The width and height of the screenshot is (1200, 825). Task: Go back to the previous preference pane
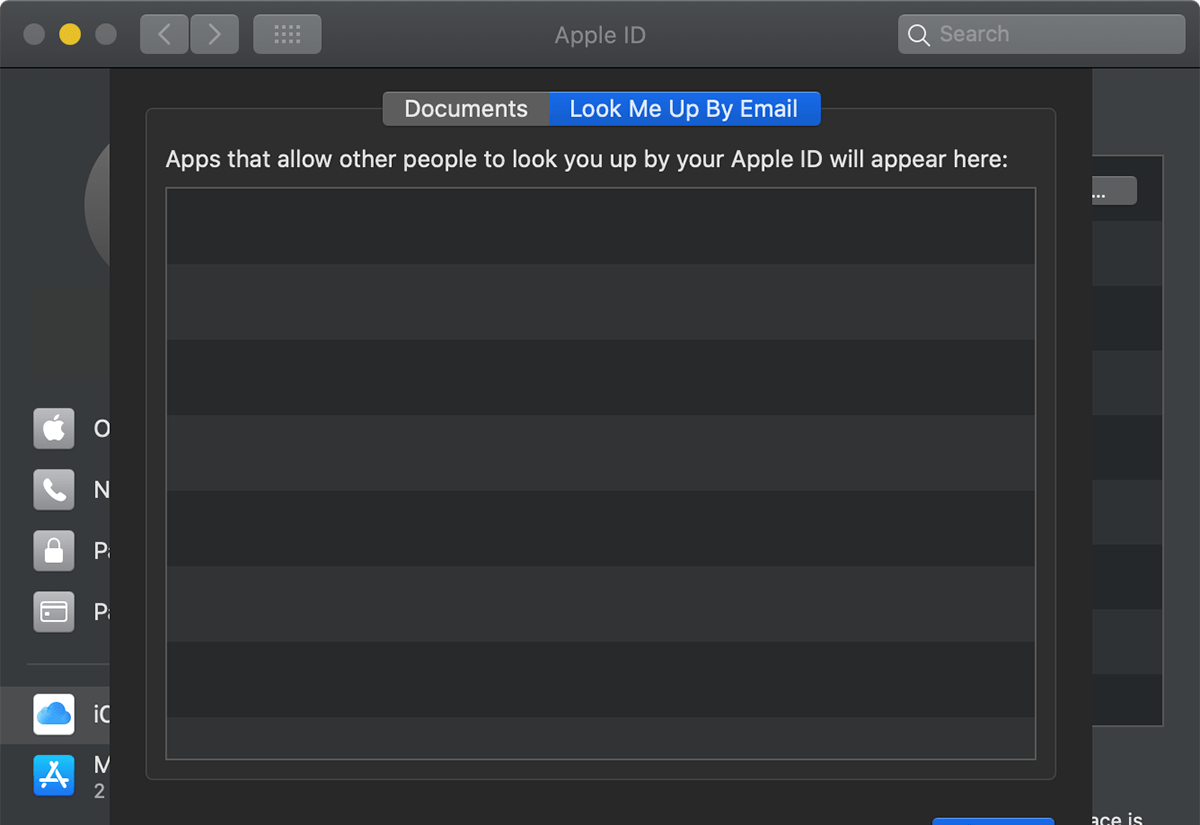point(164,35)
